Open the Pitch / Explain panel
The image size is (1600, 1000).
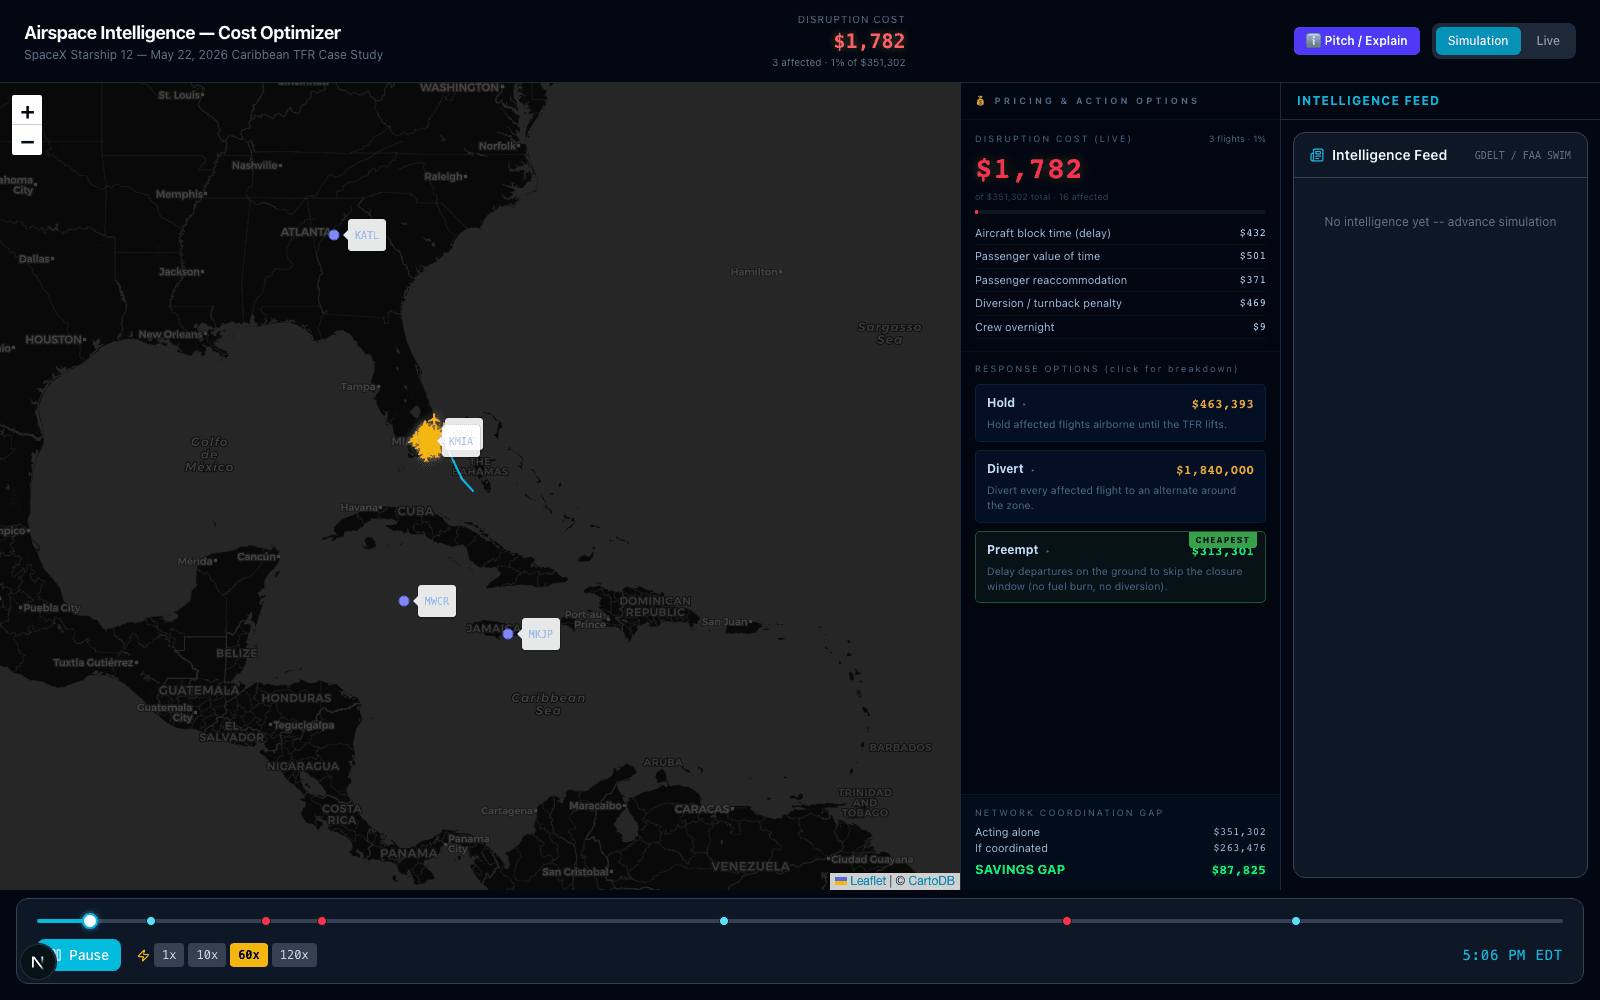[x=1356, y=41]
